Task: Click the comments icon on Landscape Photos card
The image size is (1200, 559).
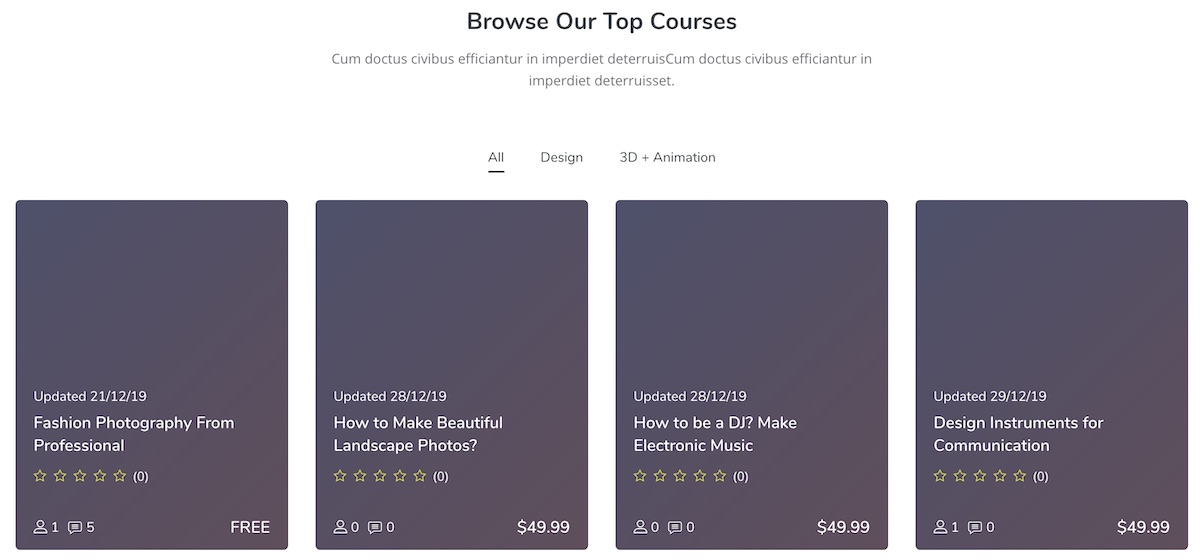Action: coord(375,527)
